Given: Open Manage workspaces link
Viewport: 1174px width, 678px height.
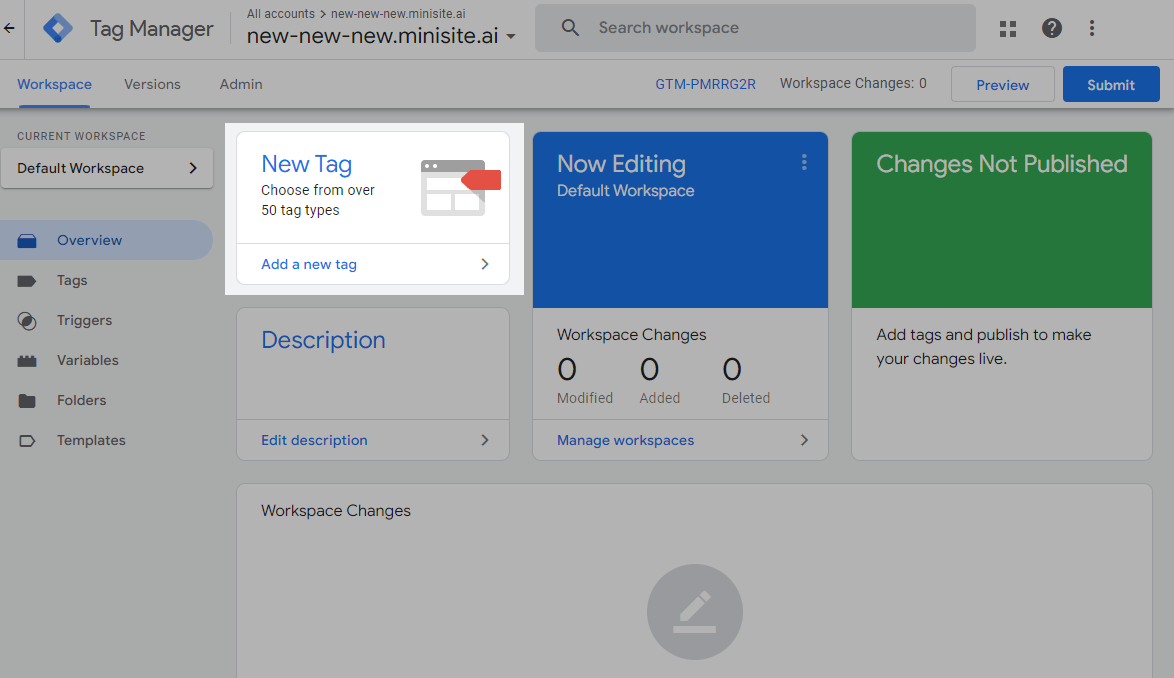Looking at the screenshot, I should pyautogui.click(x=625, y=440).
